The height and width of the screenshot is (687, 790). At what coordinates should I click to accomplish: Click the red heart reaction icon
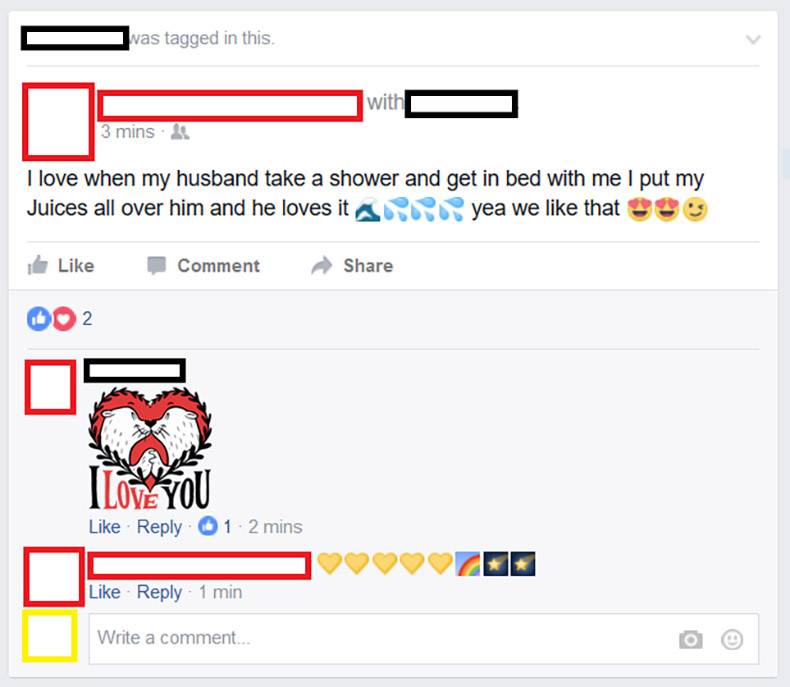tap(64, 318)
